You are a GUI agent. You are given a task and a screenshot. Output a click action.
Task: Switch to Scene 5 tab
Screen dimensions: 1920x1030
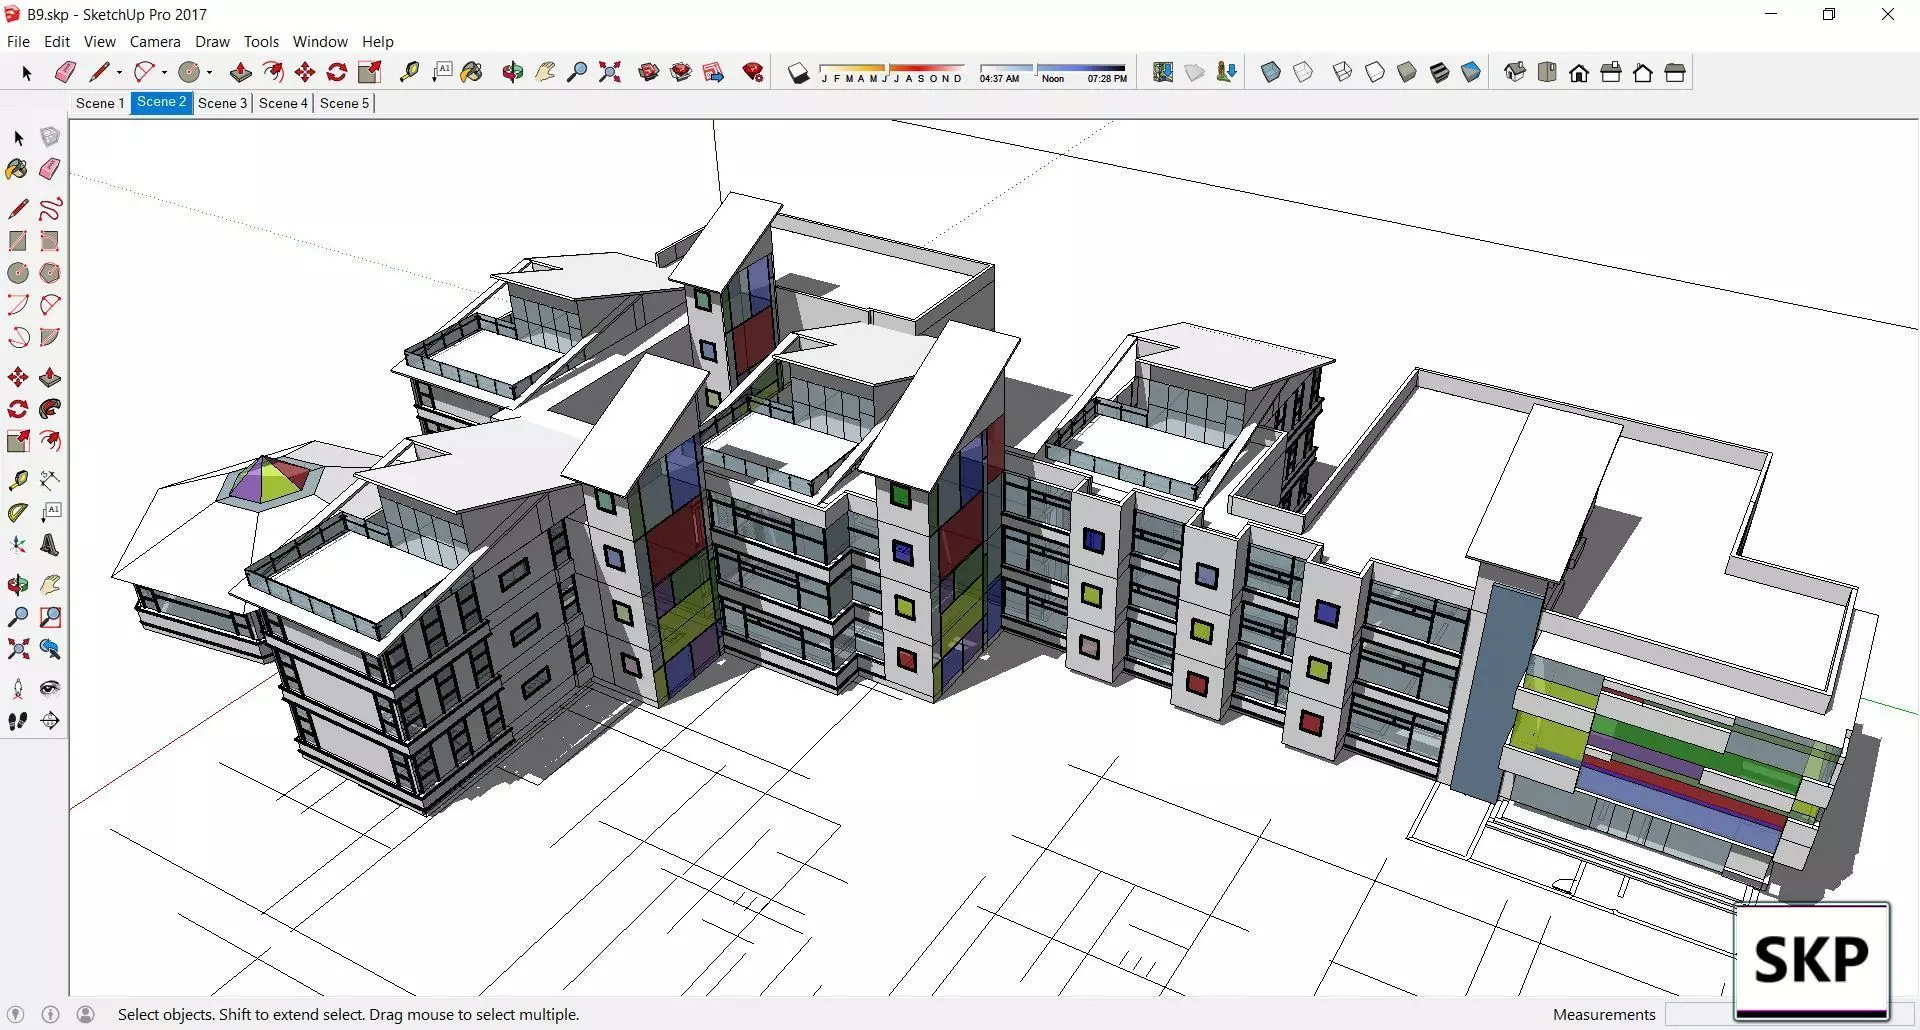pos(344,103)
